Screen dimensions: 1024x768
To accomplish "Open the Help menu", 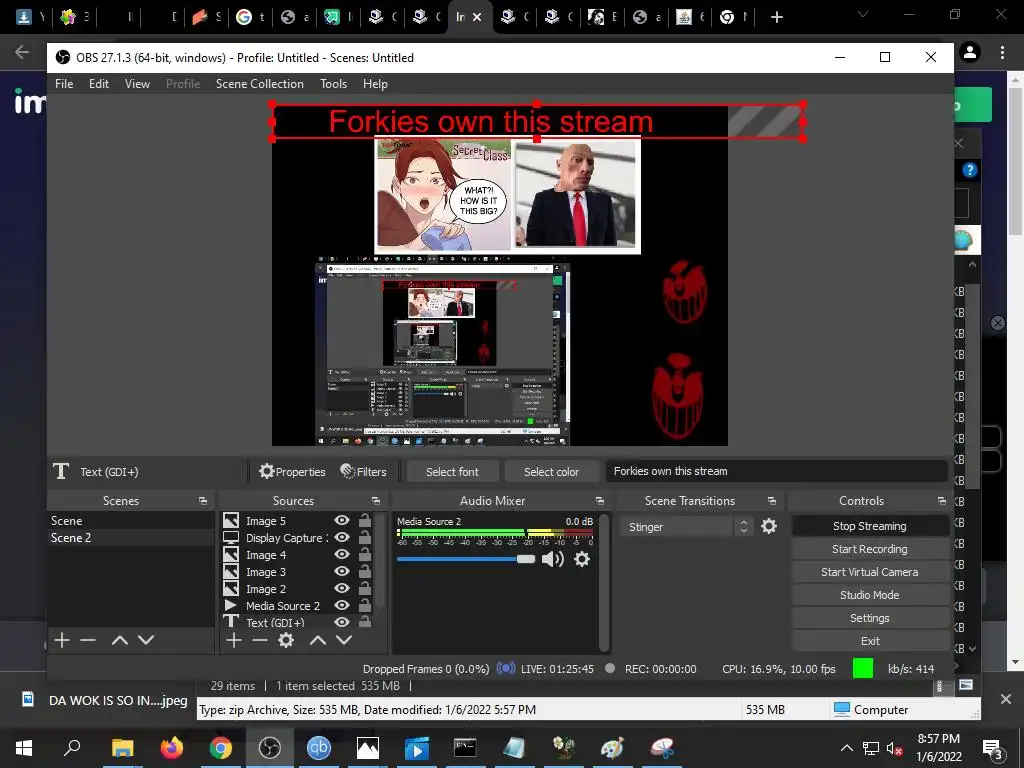I will coord(375,84).
